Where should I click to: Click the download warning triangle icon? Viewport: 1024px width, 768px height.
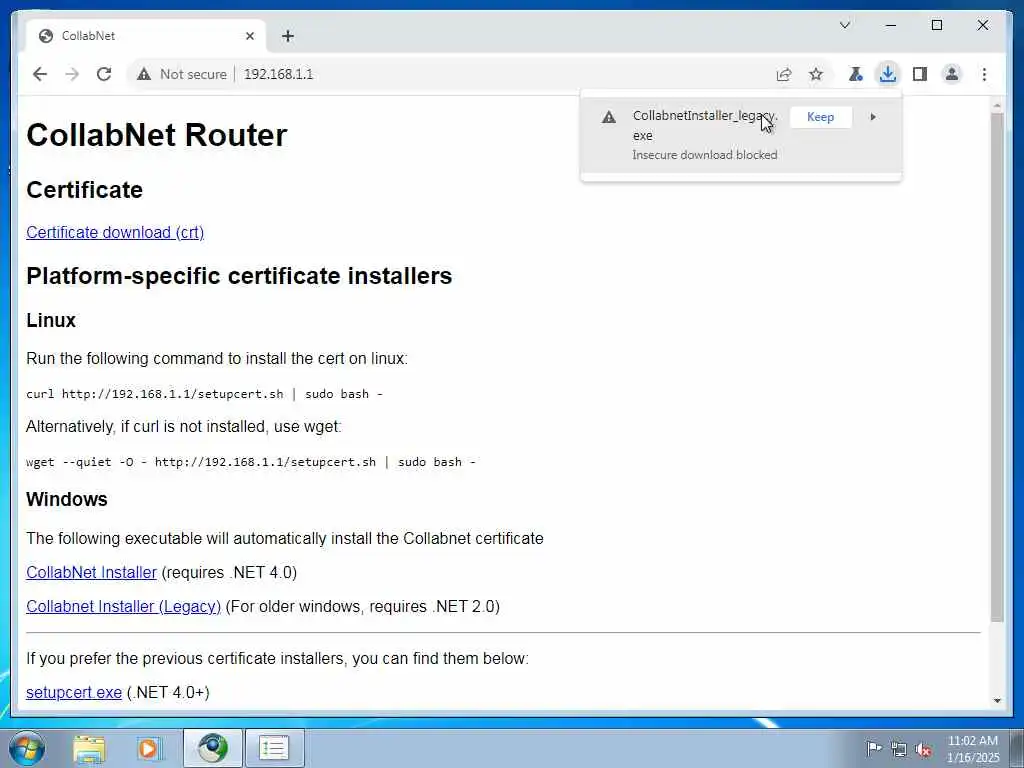(x=609, y=117)
